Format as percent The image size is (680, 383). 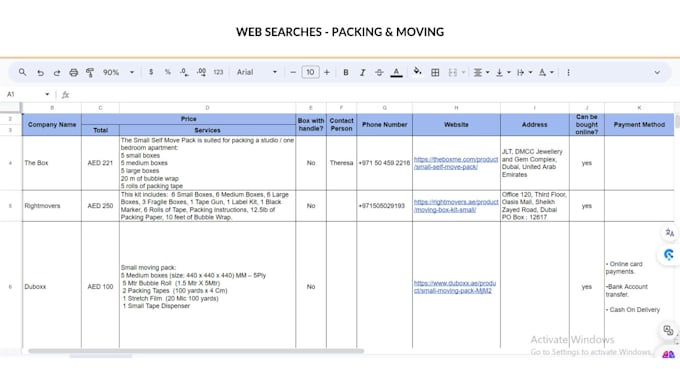167,72
